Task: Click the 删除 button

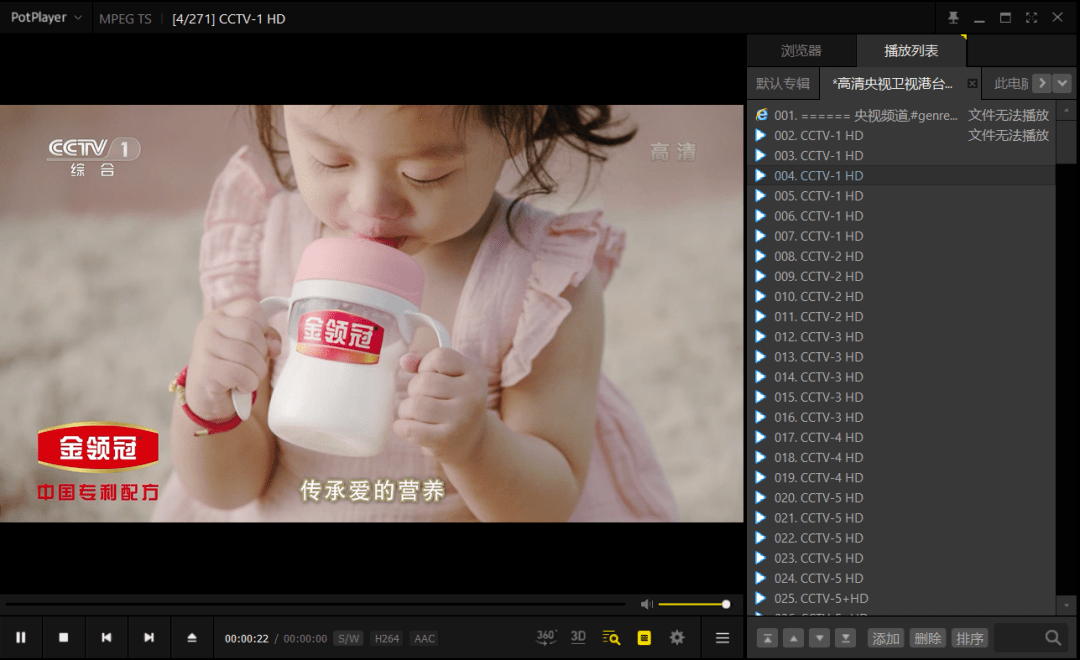Action: tap(928, 639)
